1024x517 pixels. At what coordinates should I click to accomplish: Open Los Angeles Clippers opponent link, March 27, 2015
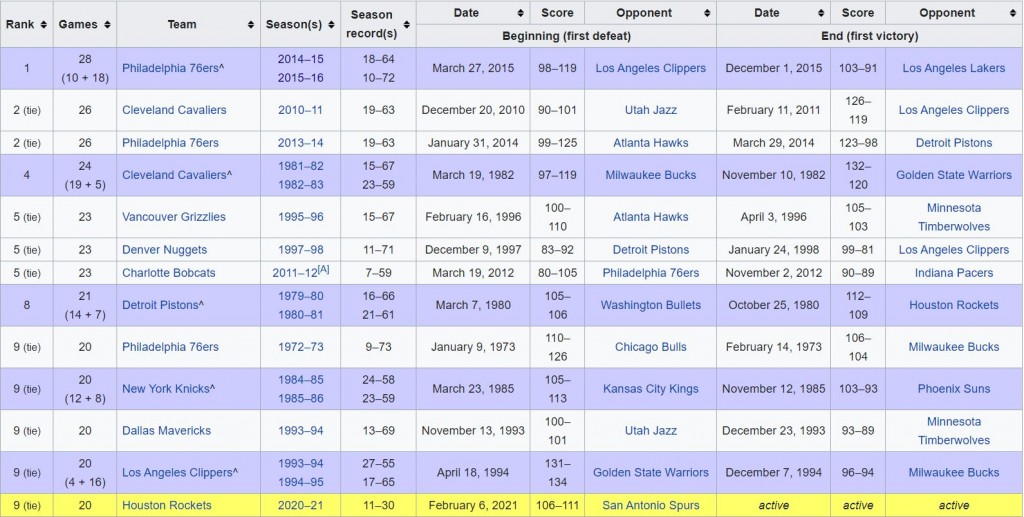pos(650,68)
